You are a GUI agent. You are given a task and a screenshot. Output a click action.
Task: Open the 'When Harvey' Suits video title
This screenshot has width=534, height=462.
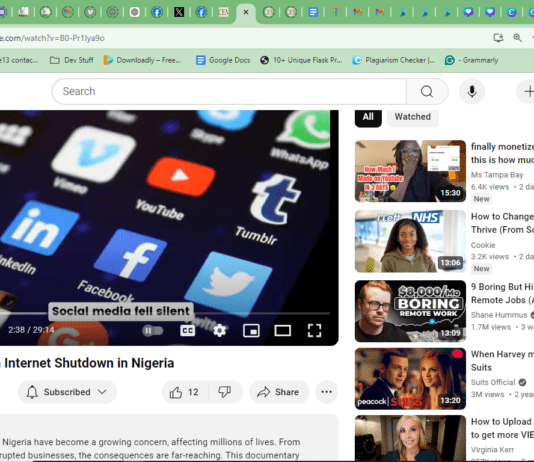click(502, 361)
